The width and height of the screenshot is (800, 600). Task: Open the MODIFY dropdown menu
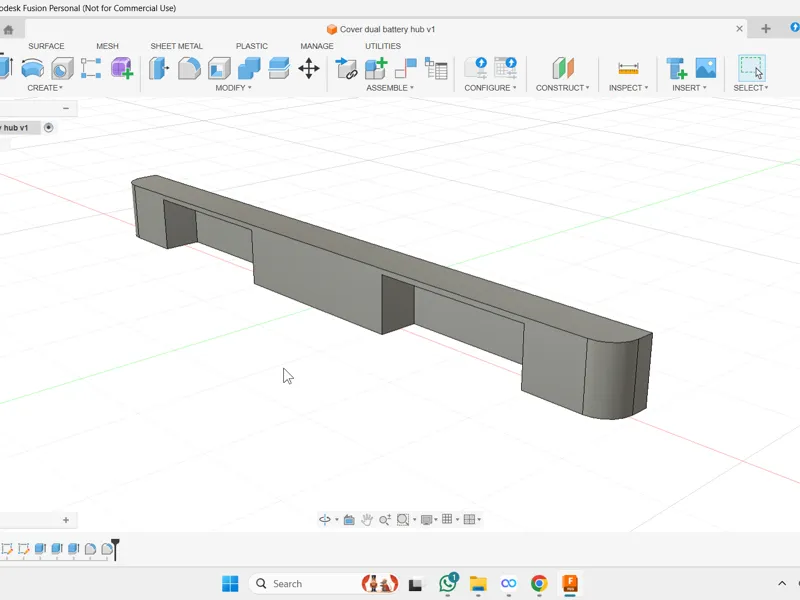point(233,88)
